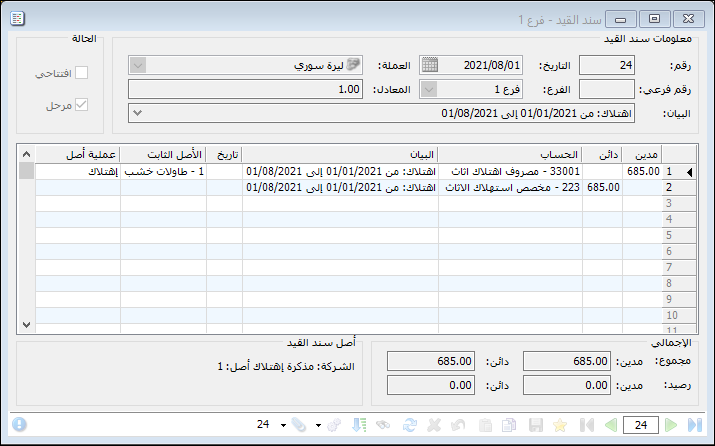Click the رصيد مدين field showing 0.00
Viewport: 715px width, 446px height.
point(566,385)
